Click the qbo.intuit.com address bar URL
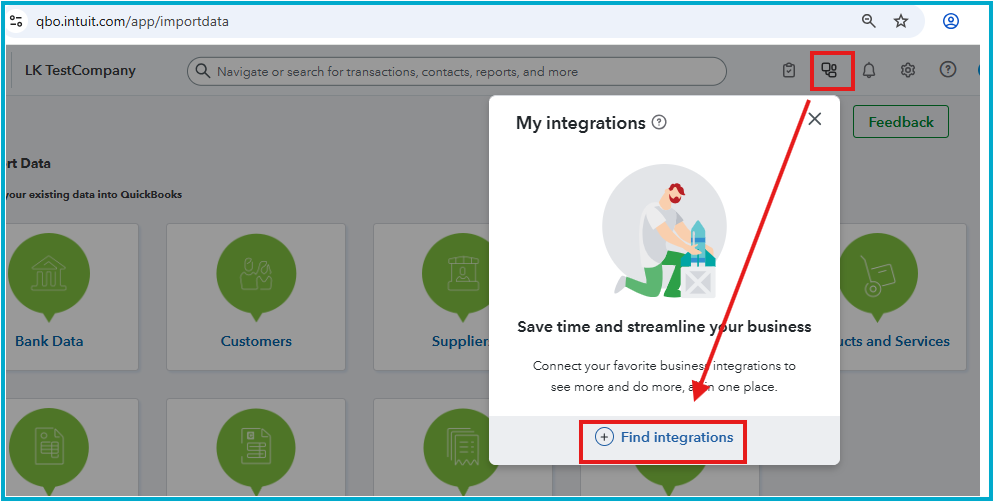 pos(132,22)
